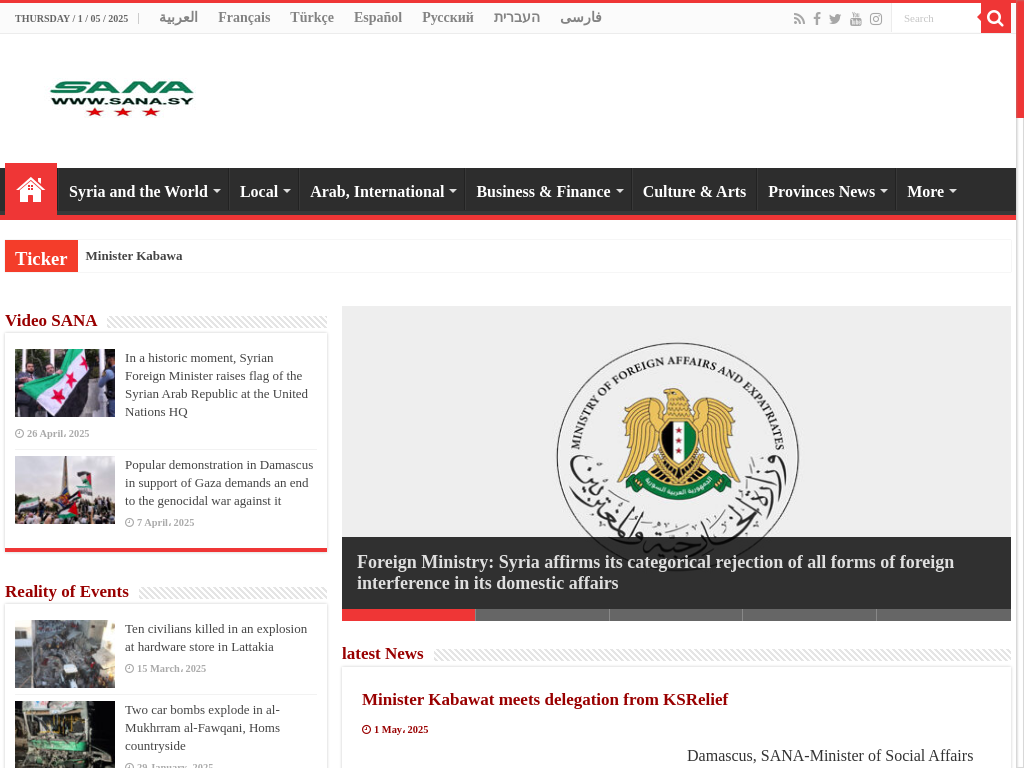Select the fifth slider indicator

[944, 615]
